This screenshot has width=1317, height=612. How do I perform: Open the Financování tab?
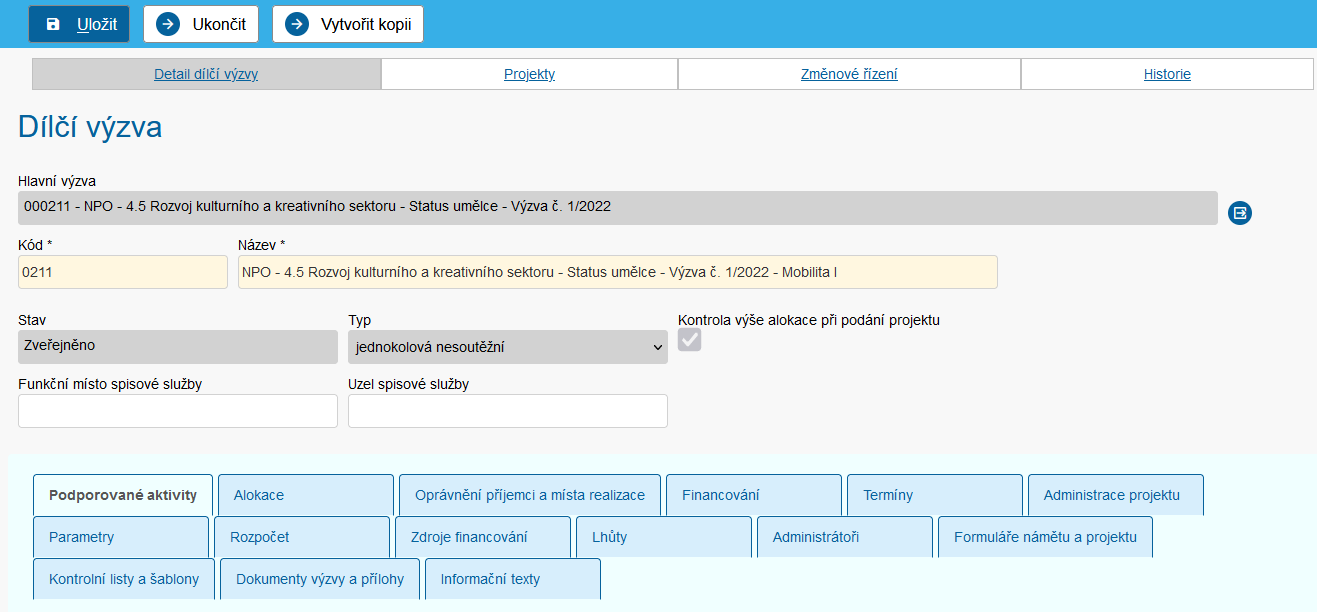753,495
